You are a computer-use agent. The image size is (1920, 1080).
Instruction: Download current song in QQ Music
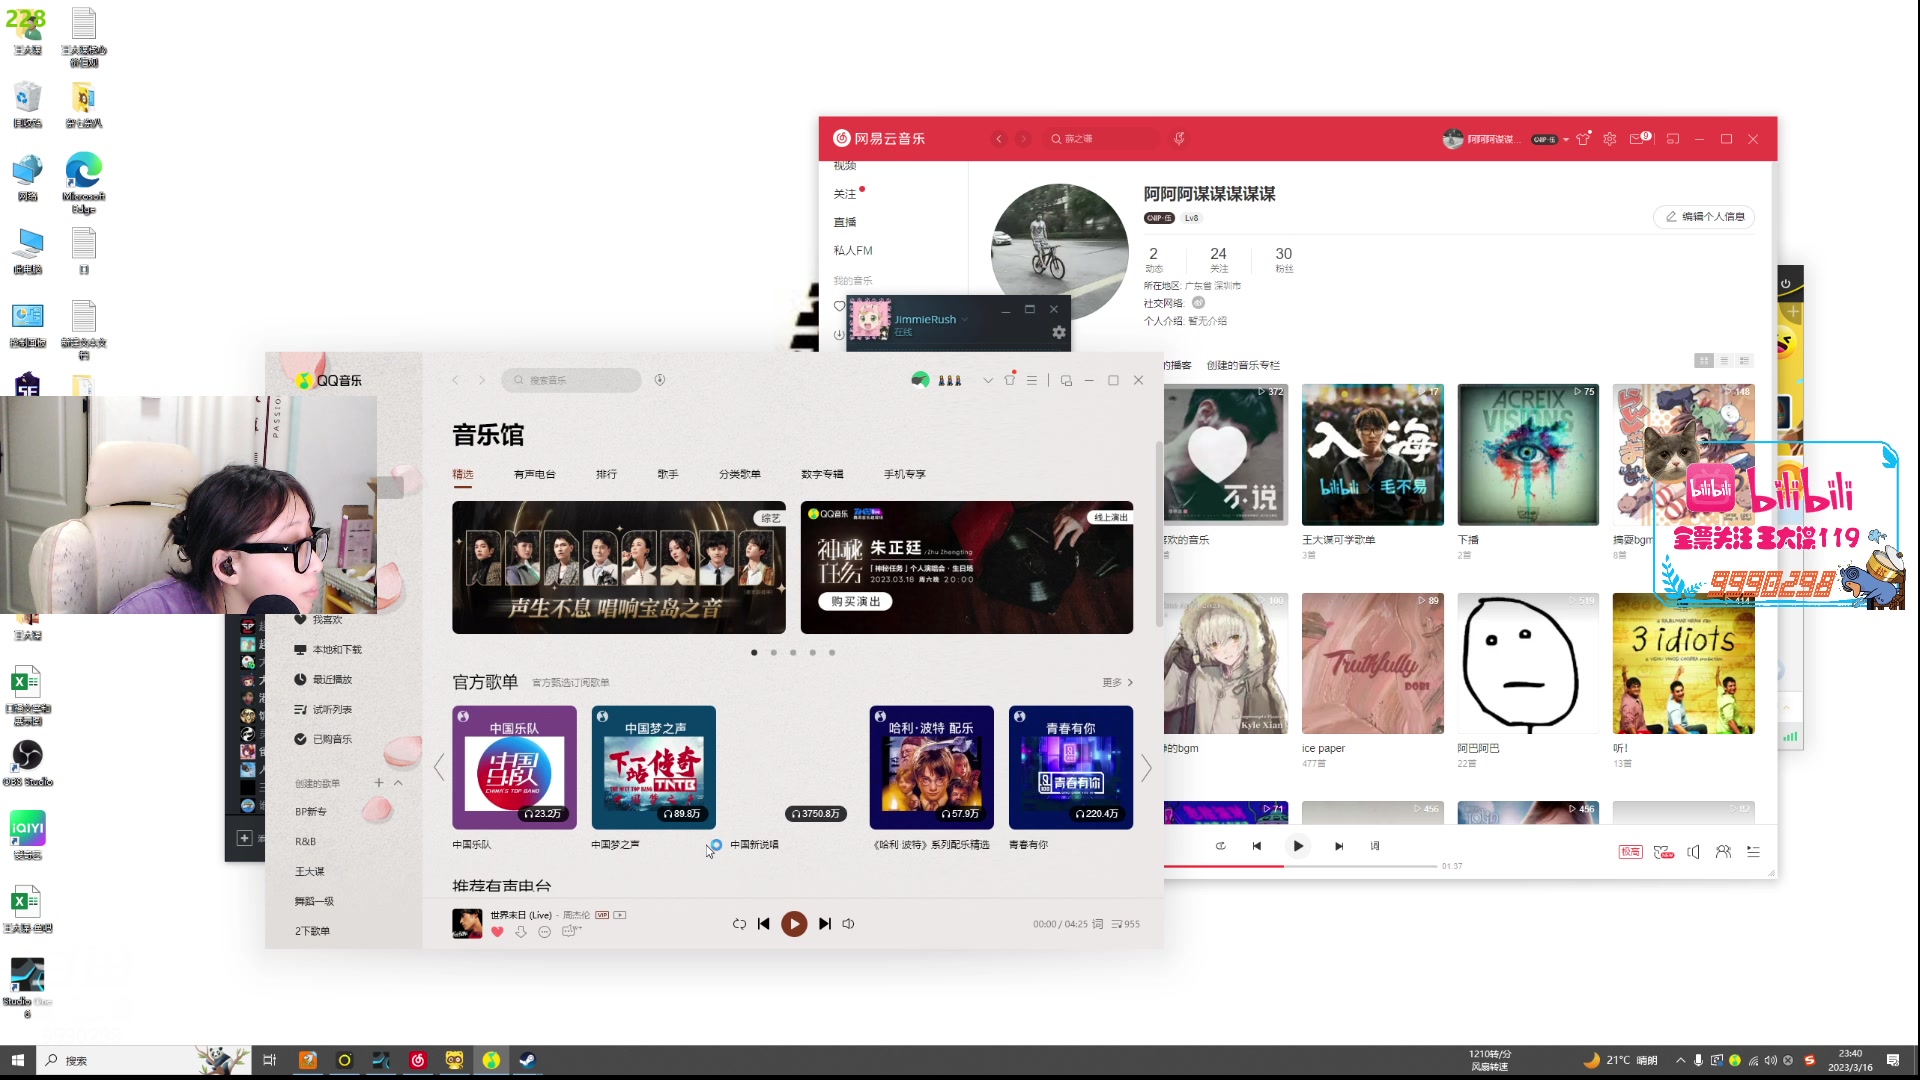click(520, 932)
